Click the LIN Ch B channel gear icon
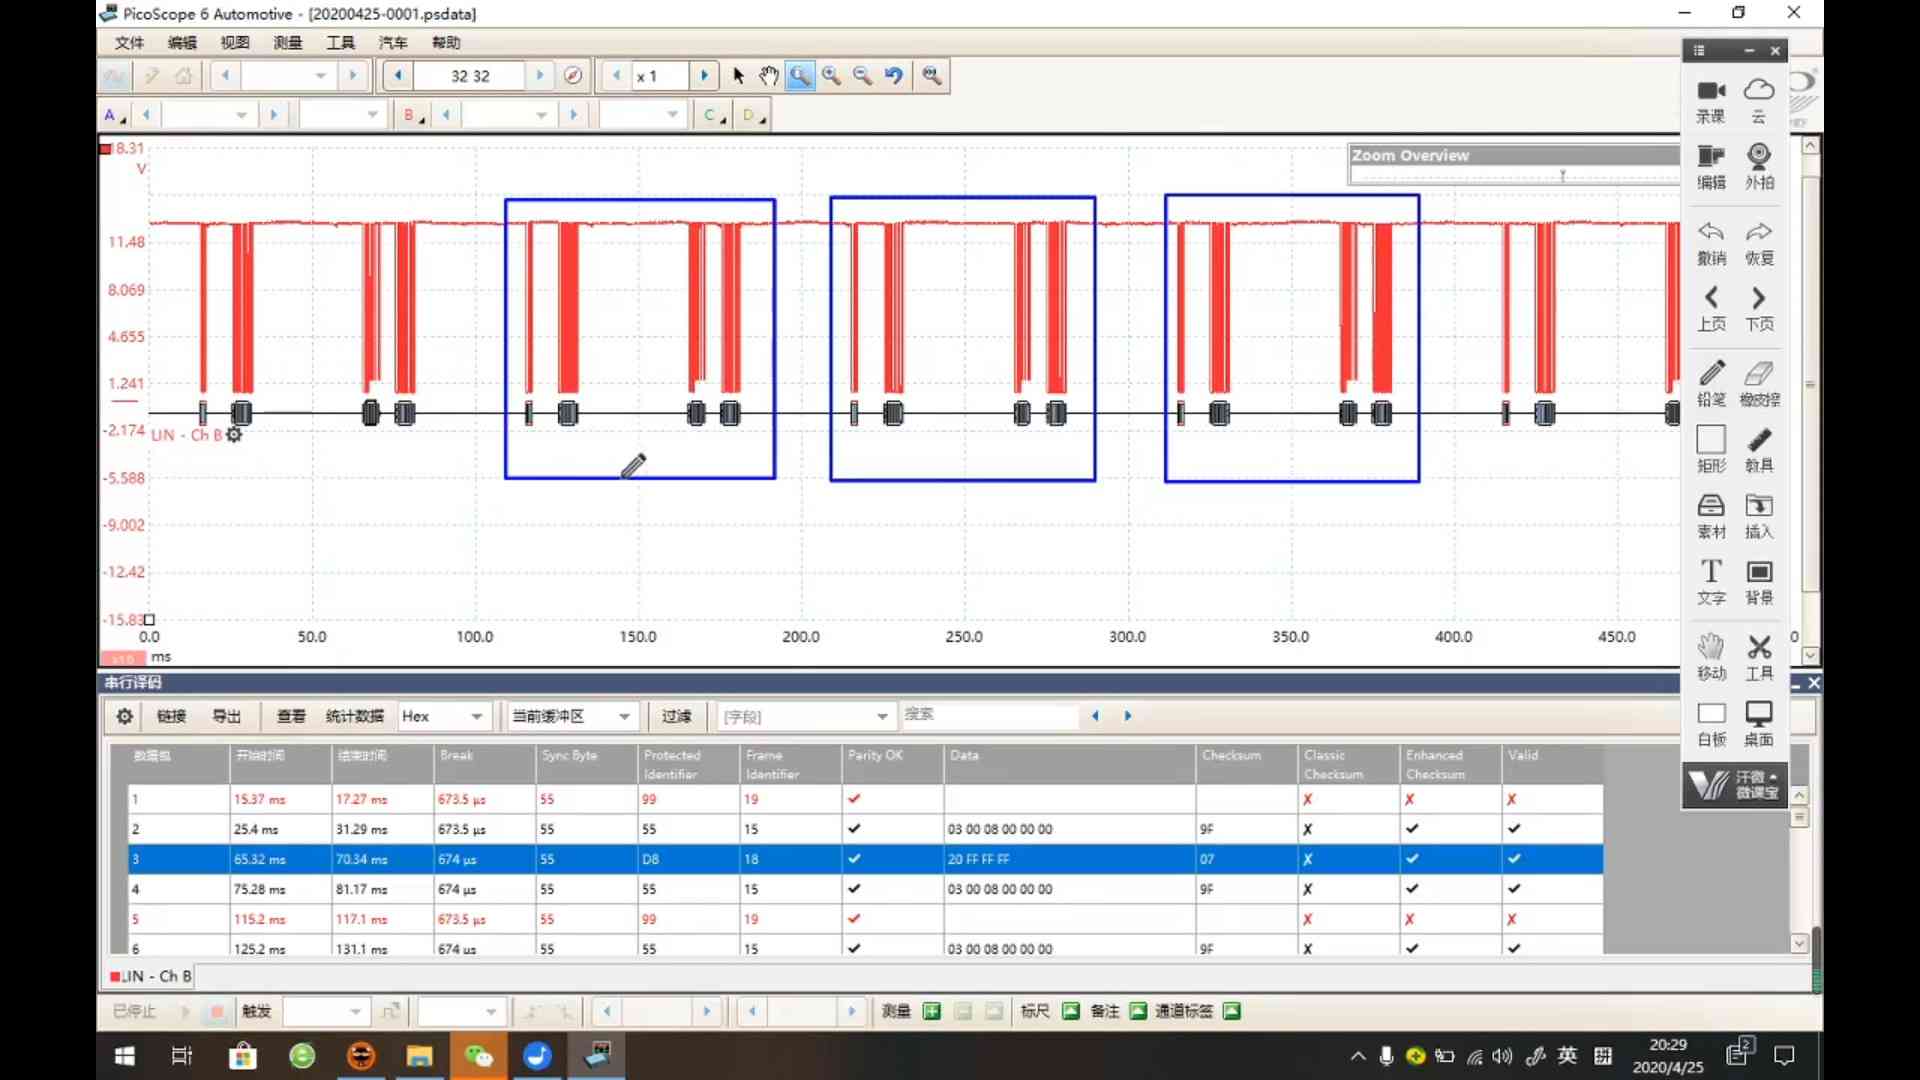This screenshot has height=1080, width=1920. coord(234,435)
